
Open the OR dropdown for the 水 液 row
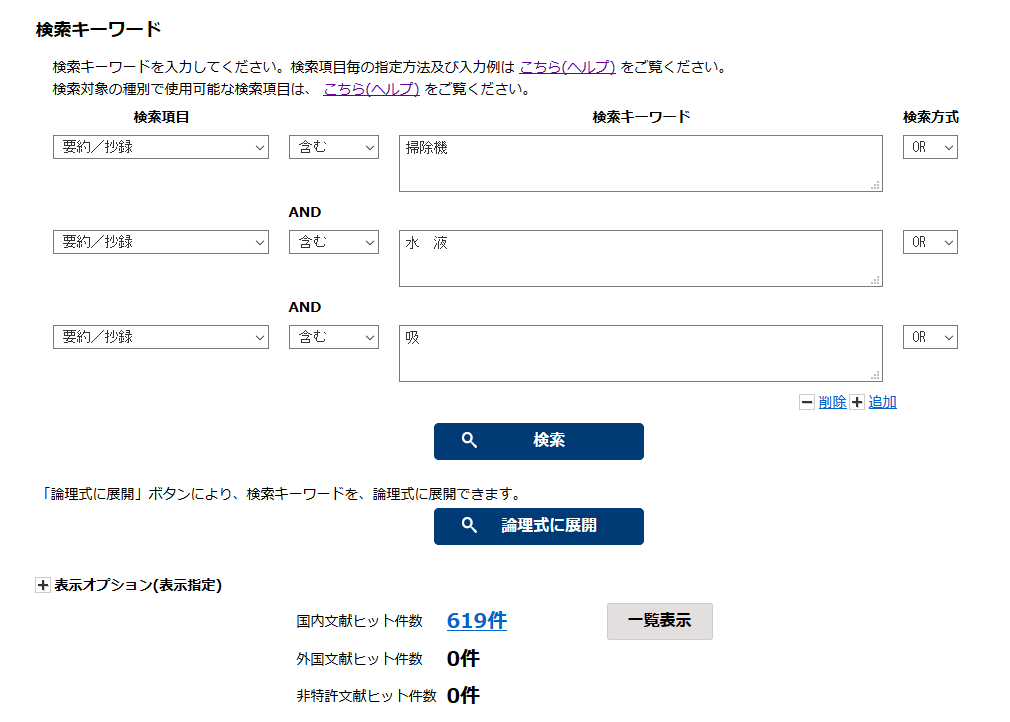coord(930,242)
